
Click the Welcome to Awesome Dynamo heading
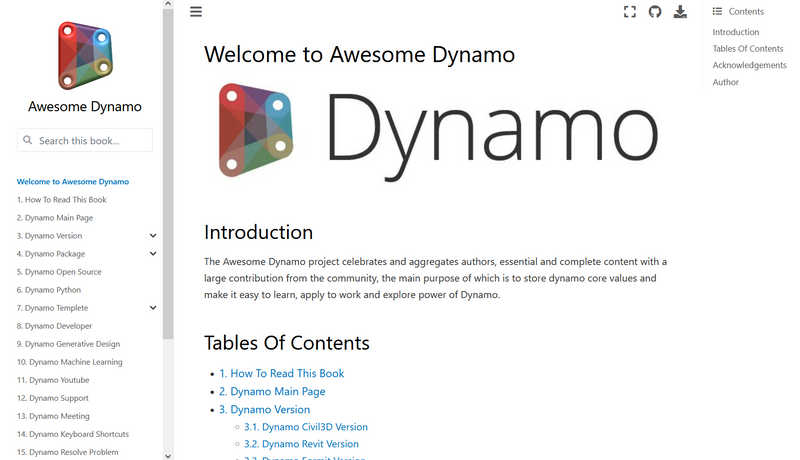[x=359, y=55]
